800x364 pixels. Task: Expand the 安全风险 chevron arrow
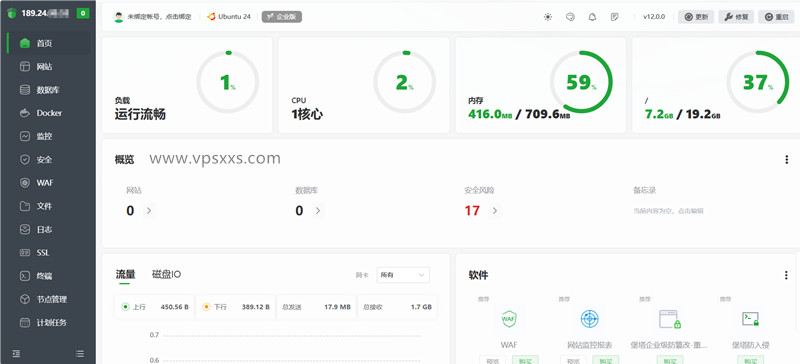[x=495, y=210]
